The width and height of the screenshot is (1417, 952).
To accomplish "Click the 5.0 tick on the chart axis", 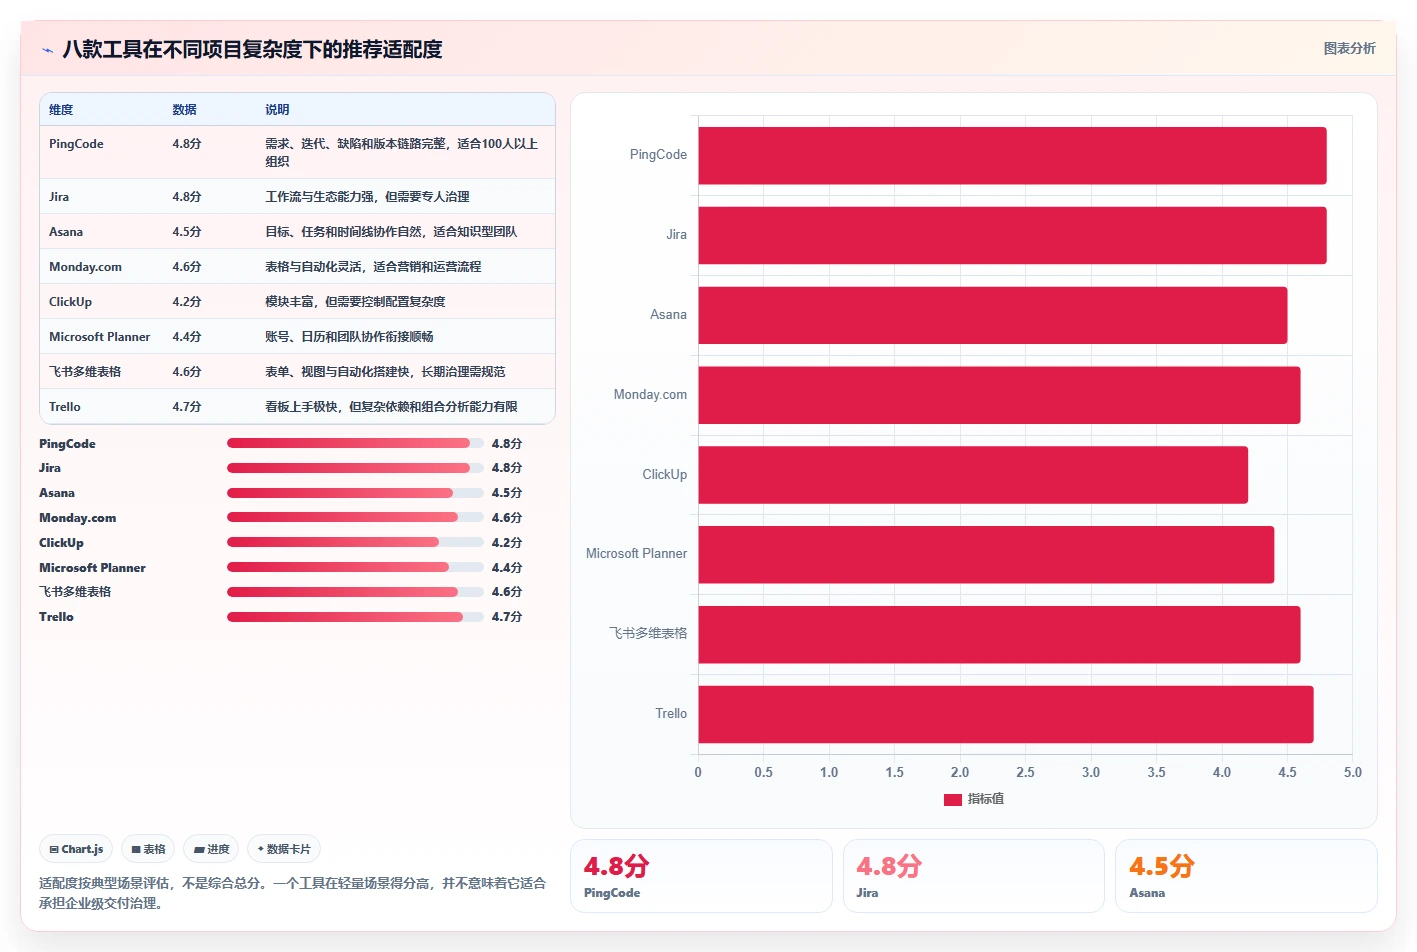I will (1352, 773).
